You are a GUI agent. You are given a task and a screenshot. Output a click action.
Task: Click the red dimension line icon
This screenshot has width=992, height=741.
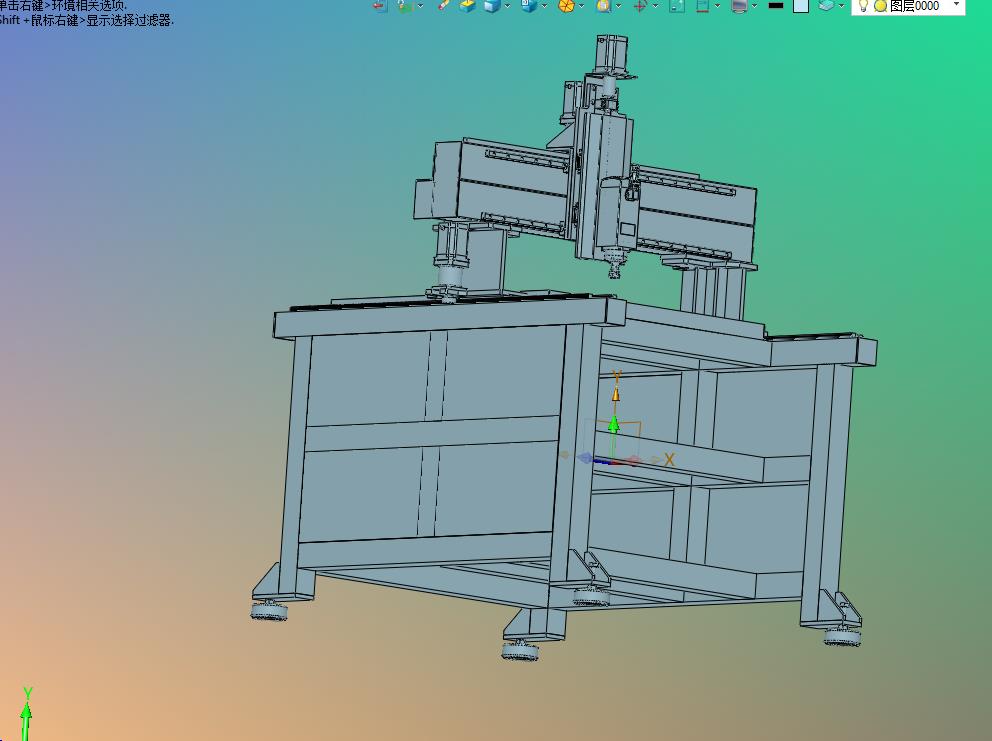pyautogui.click(x=702, y=6)
